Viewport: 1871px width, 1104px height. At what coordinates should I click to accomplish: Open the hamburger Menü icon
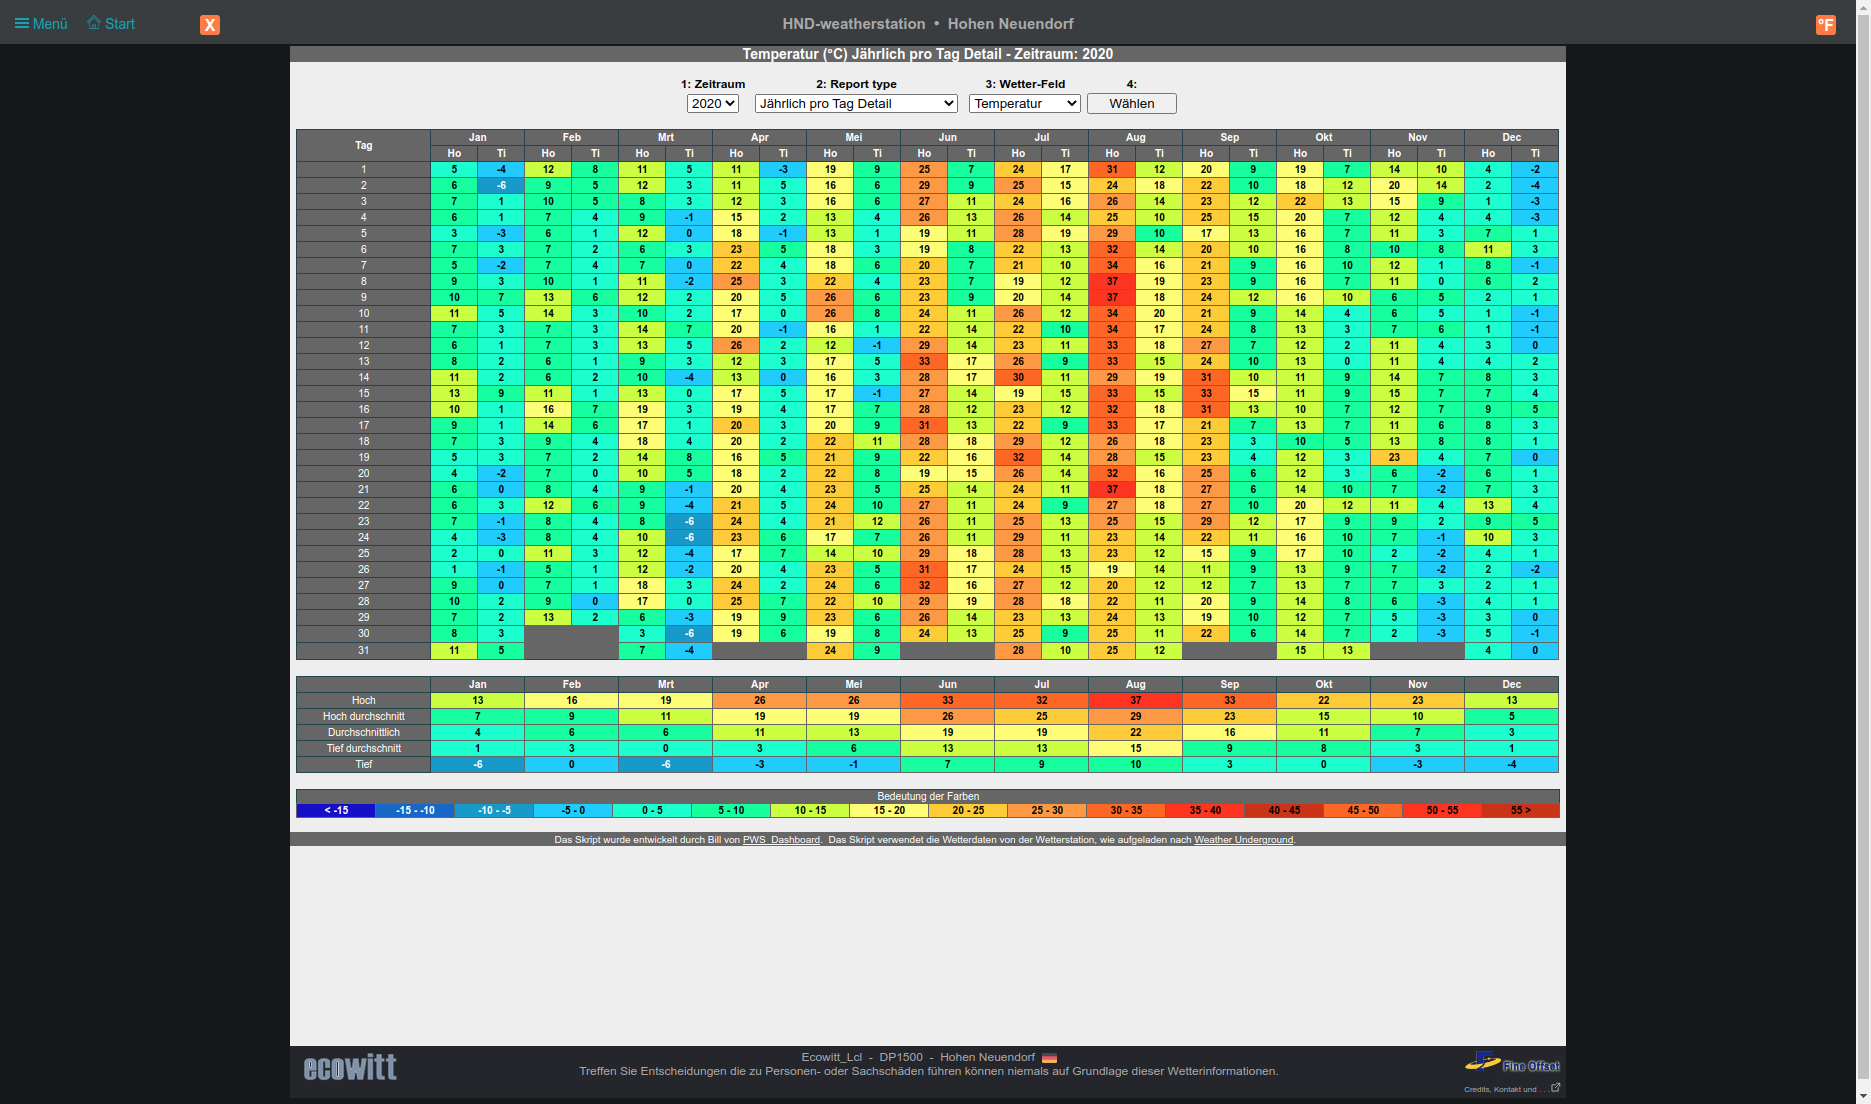coord(22,24)
